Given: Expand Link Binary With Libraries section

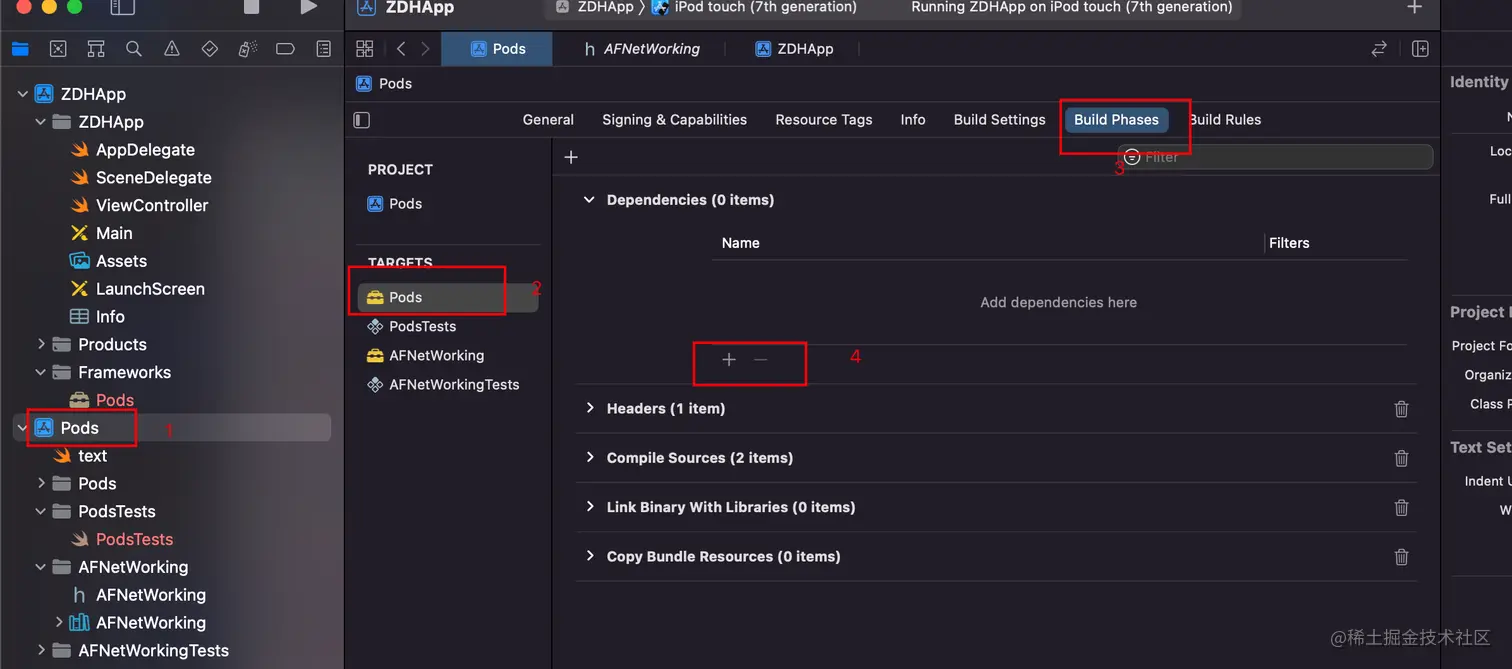Looking at the screenshot, I should (590, 507).
